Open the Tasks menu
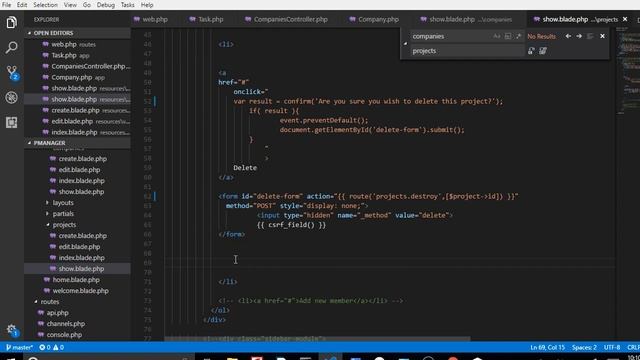Viewport: 640px width, 360px height. 127,5
